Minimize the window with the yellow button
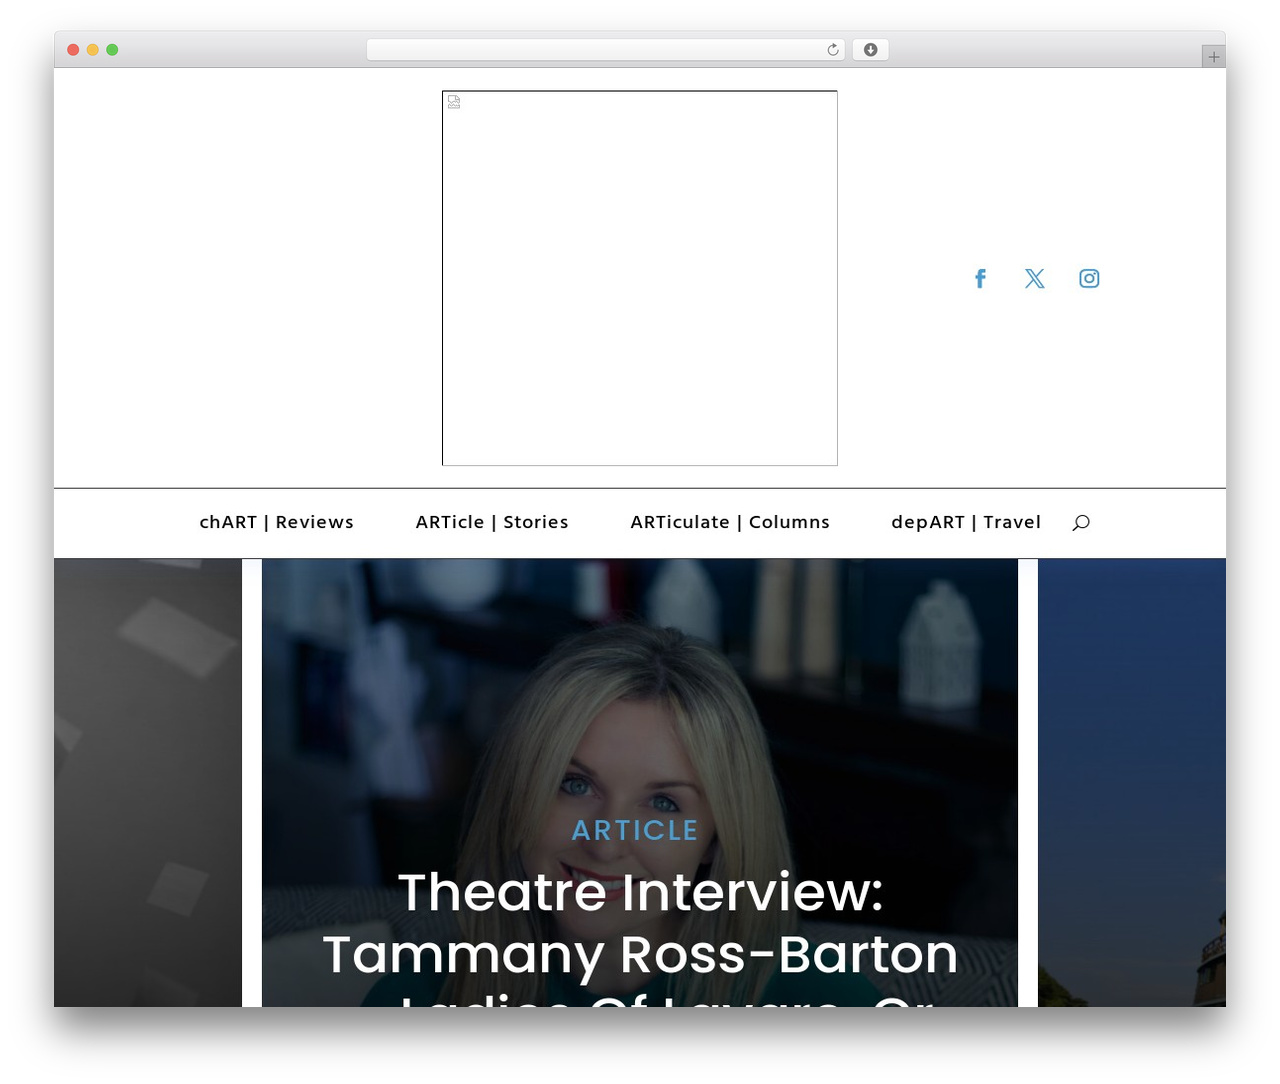 pyautogui.click(x=93, y=50)
